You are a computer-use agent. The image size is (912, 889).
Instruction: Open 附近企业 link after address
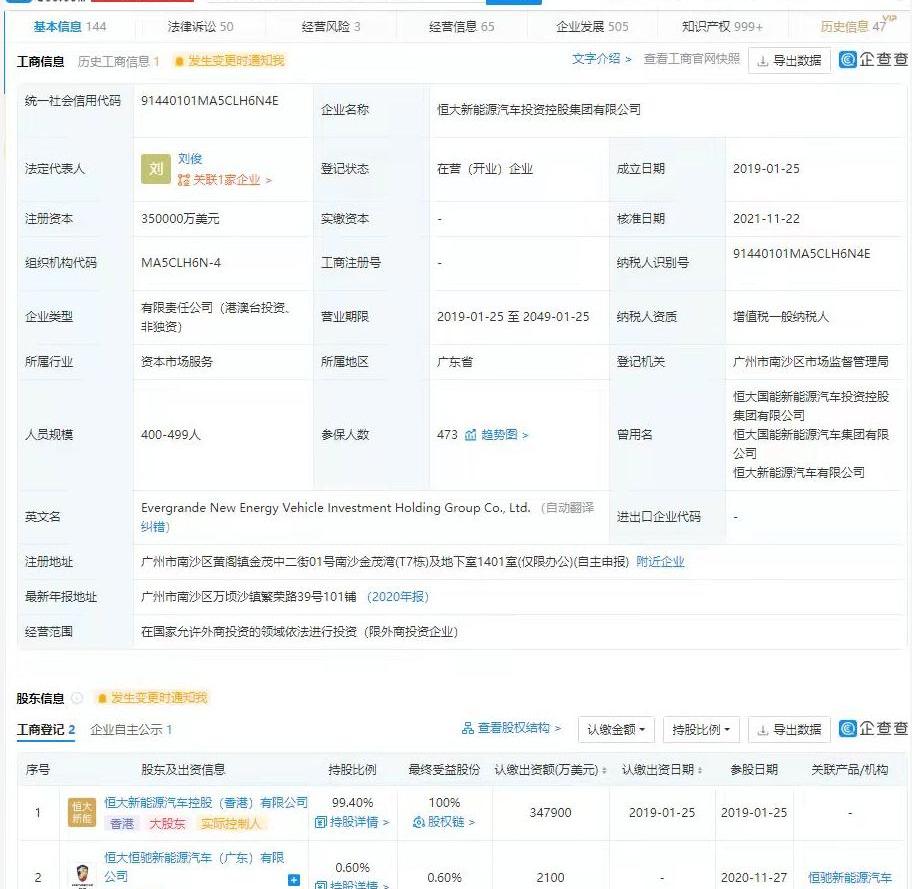tap(660, 561)
